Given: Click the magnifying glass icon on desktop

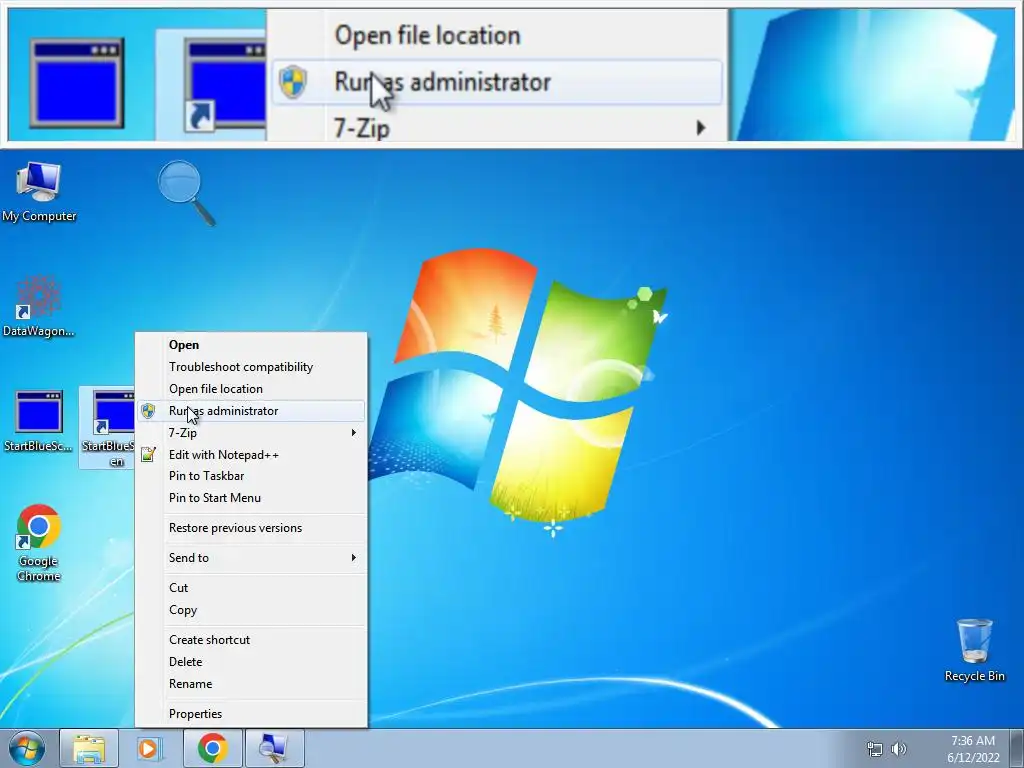Looking at the screenshot, I should coord(186,193).
